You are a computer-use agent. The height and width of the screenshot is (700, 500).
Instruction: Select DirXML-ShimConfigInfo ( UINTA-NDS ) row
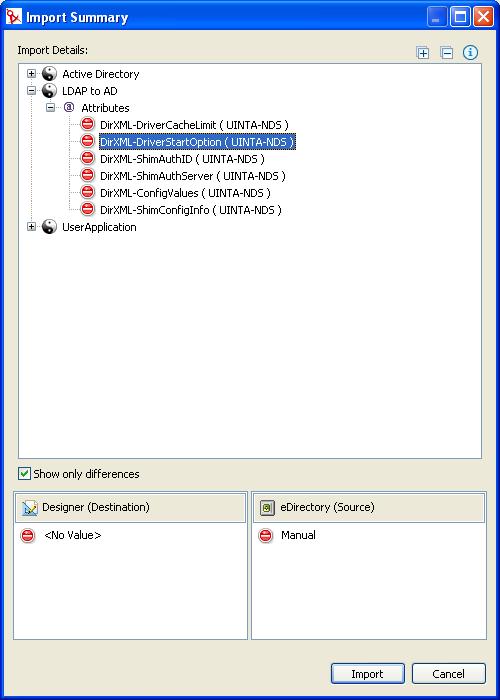[191, 210]
